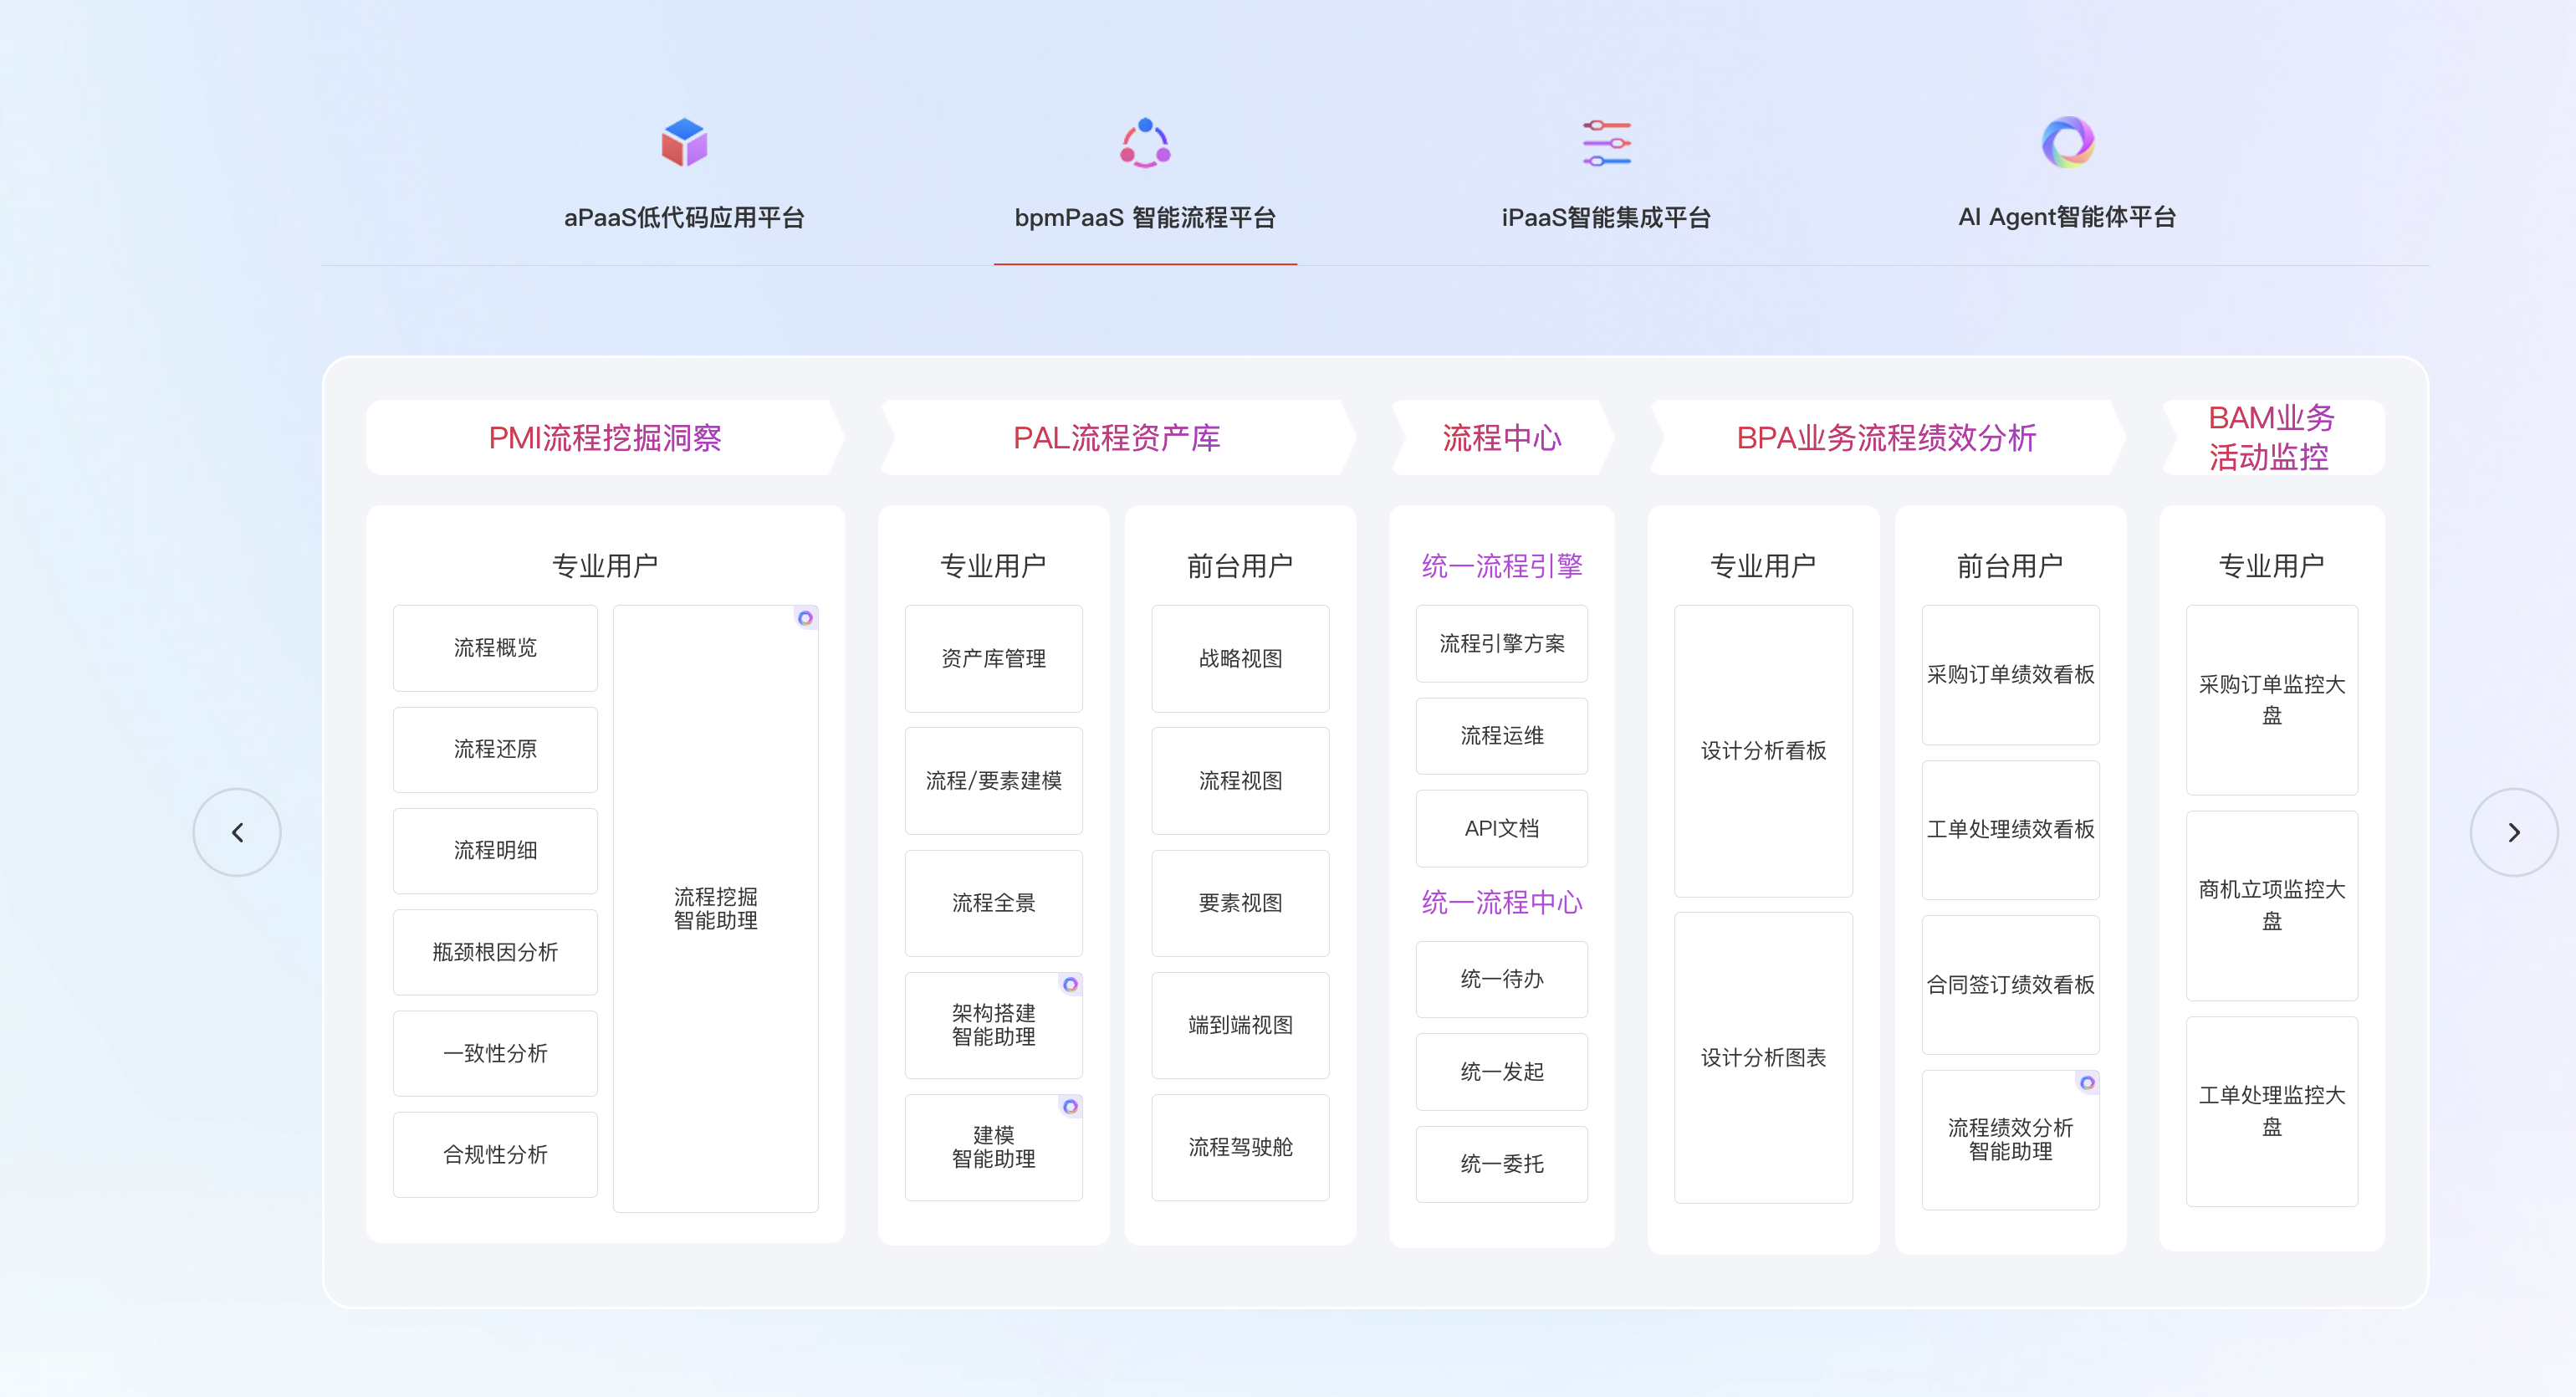The width and height of the screenshot is (2576, 1397).
Task: Open the 采购订单监控大盘 card
Action: [2271, 699]
